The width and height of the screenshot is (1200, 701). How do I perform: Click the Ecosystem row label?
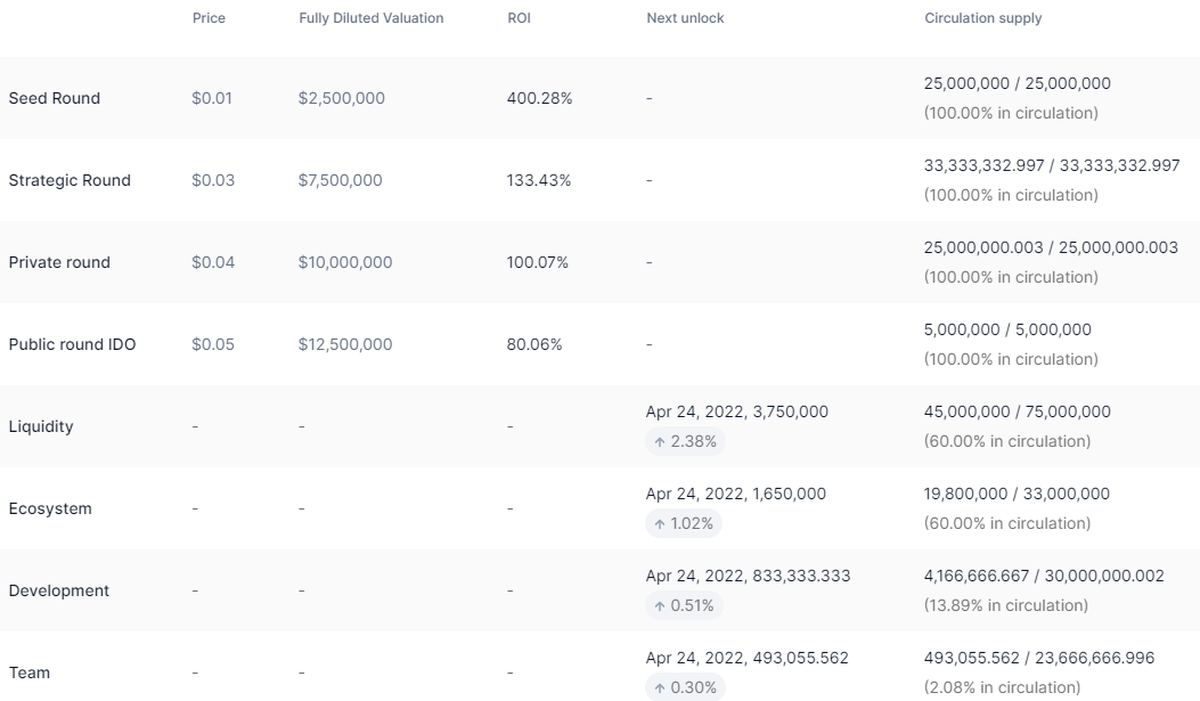pos(50,508)
